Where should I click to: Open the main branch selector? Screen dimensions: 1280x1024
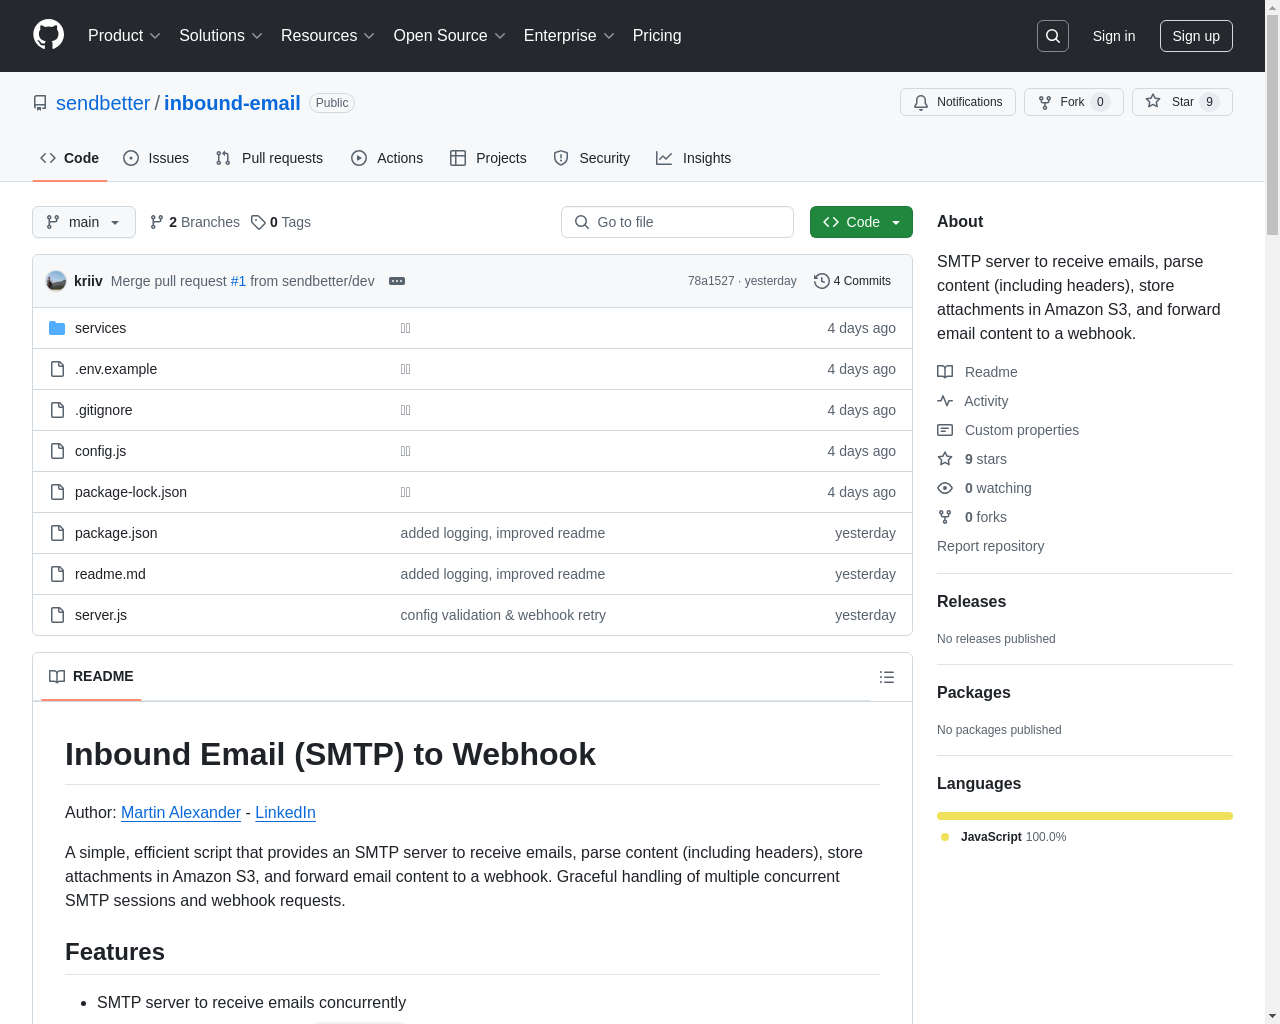(84, 222)
